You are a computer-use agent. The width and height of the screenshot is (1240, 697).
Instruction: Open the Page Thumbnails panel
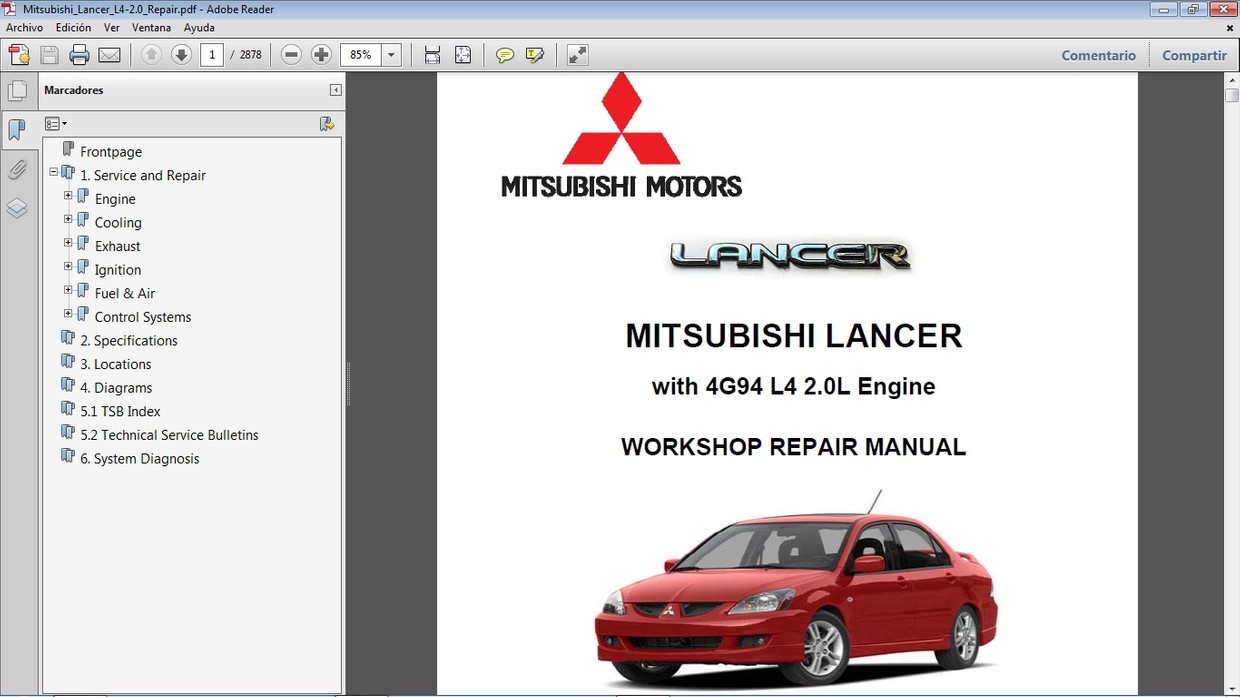tap(17, 91)
